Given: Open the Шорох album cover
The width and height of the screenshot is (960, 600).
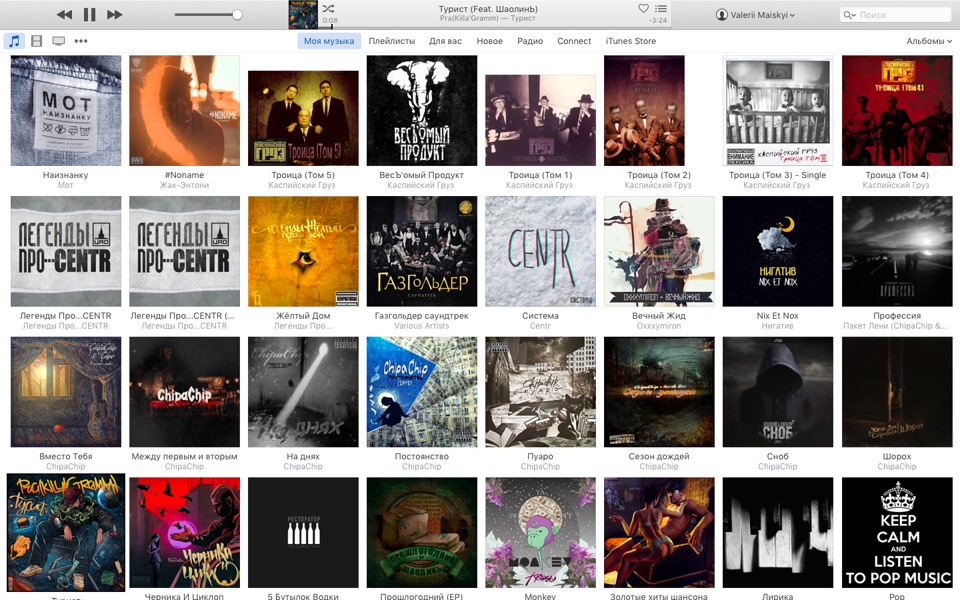Looking at the screenshot, I should coord(897,392).
